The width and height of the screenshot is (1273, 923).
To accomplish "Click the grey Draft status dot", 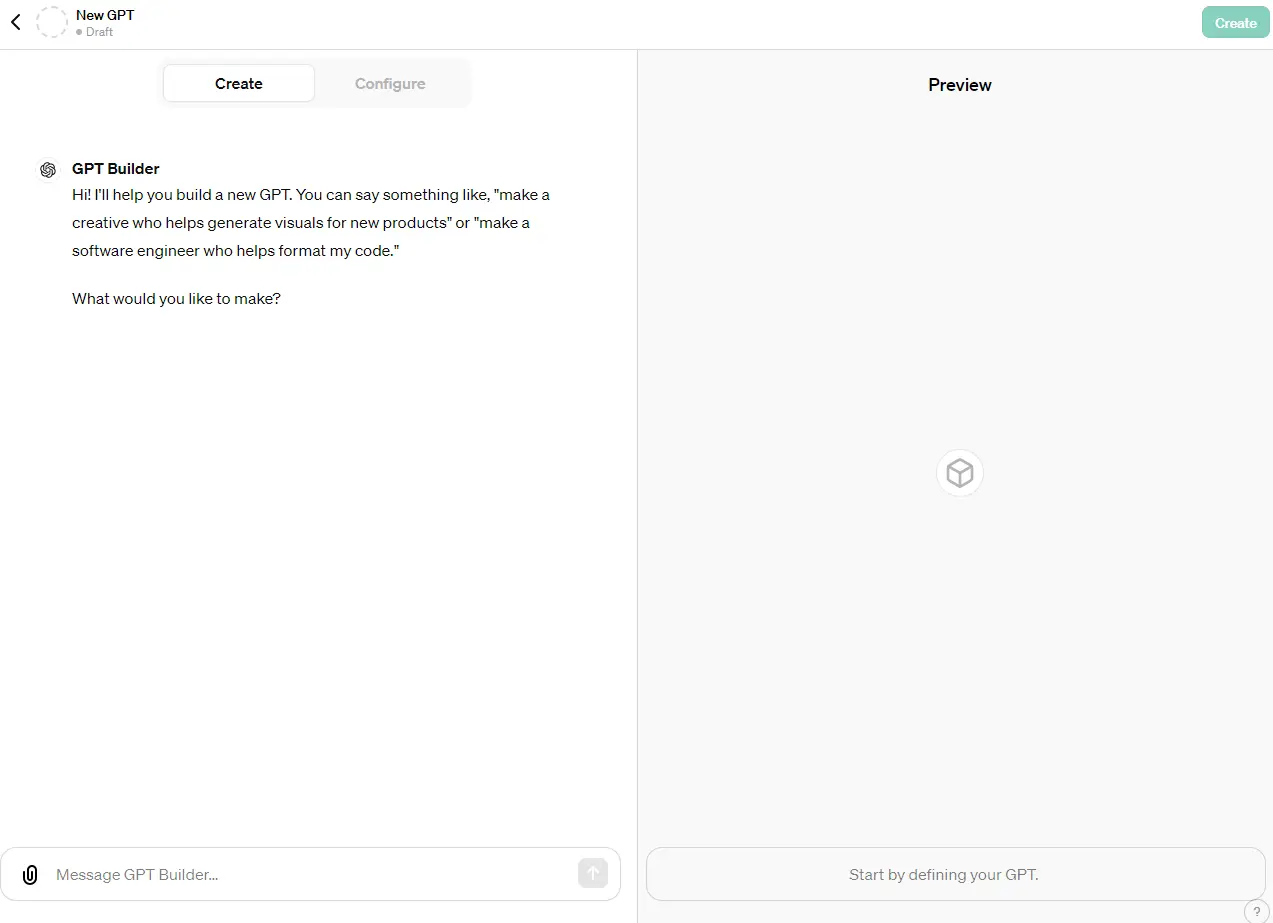I will [x=79, y=32].
